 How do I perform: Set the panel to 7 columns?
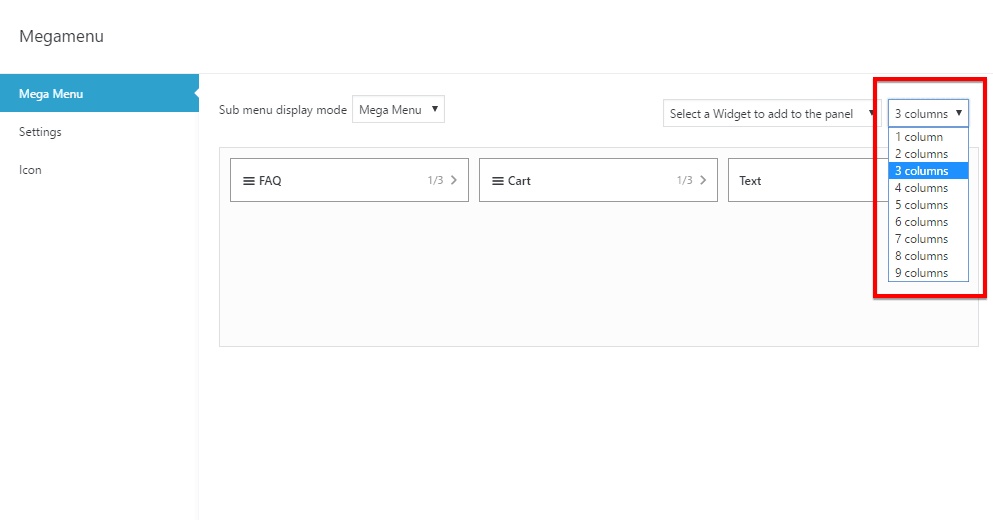[x=921, y=239]
